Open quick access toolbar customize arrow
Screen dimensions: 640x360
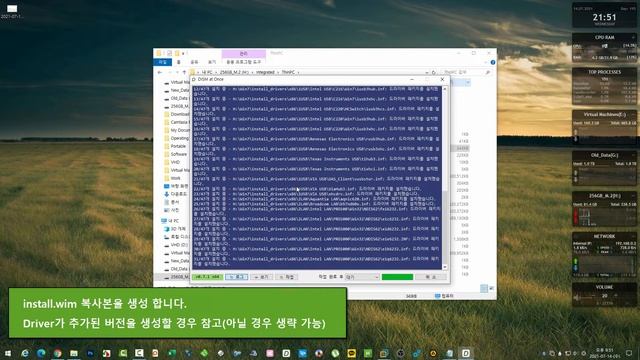coord(183,53)
